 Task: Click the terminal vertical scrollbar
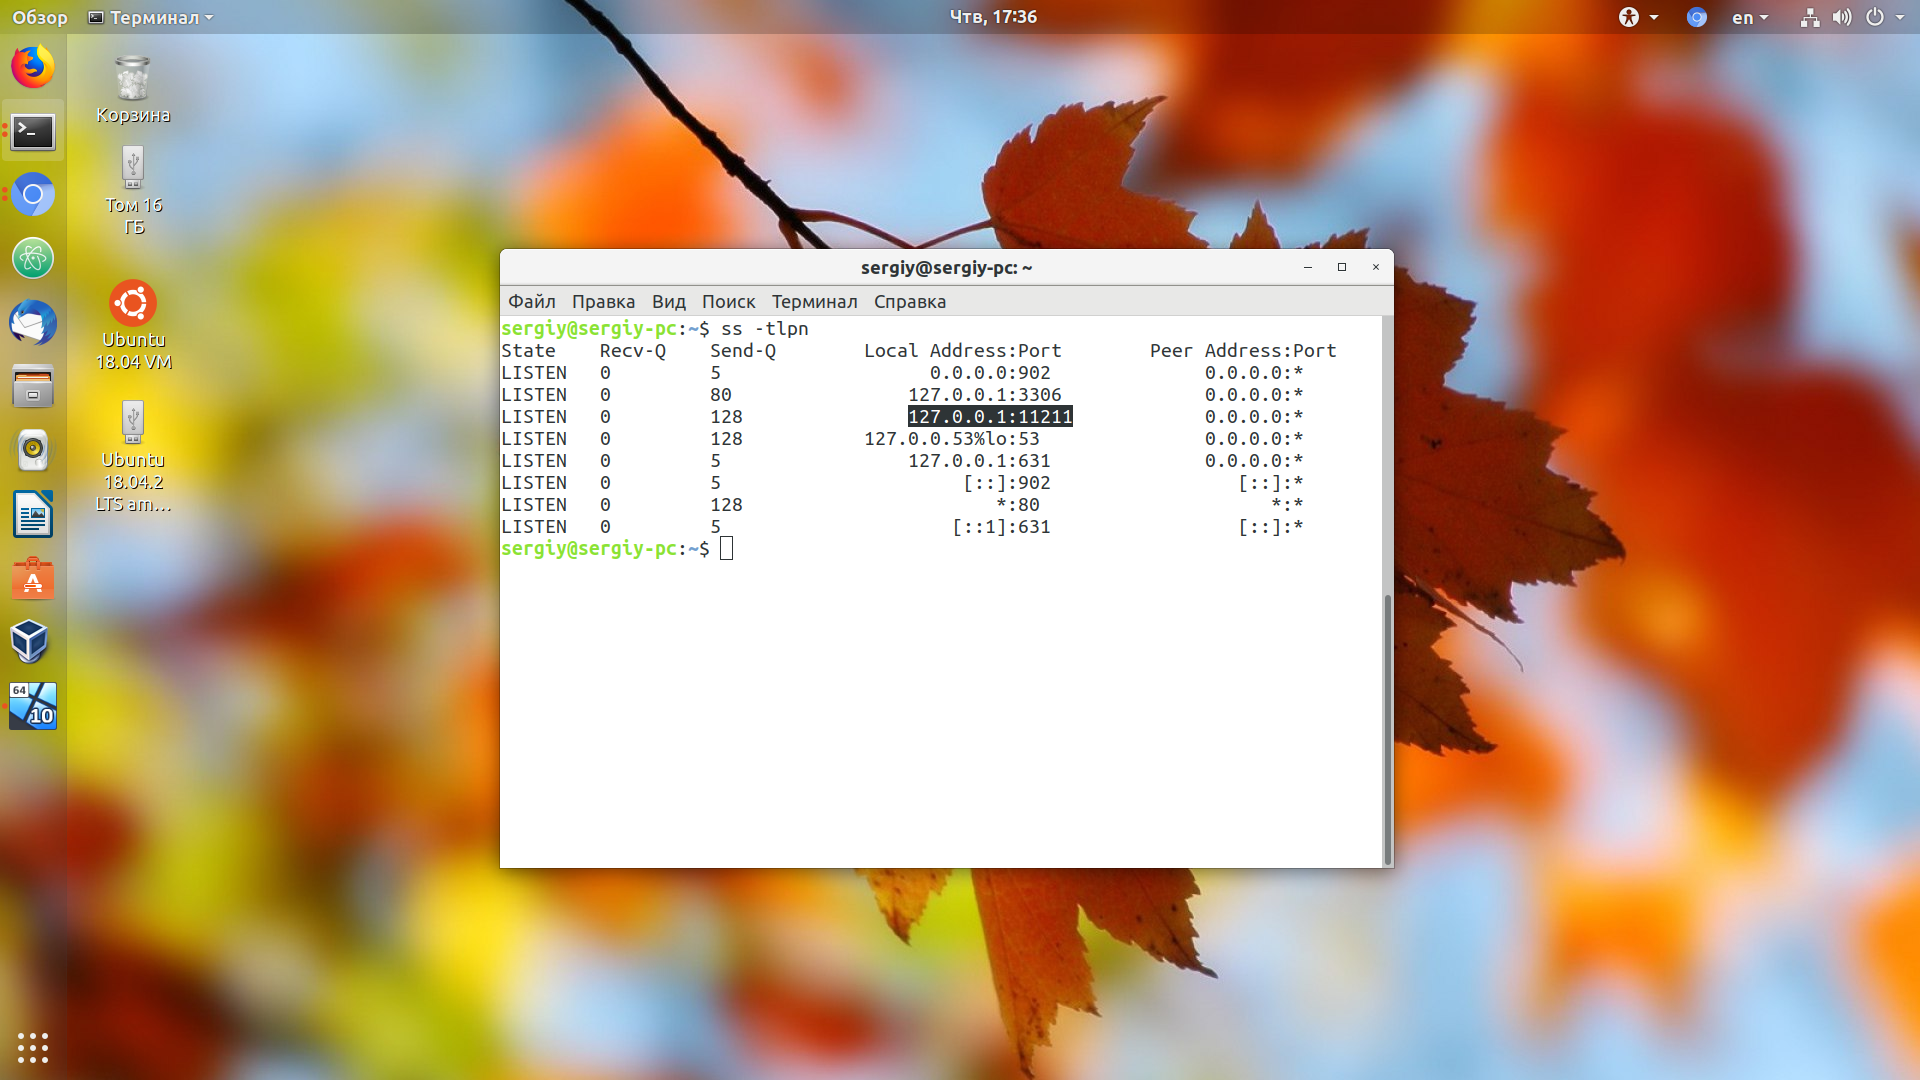click(x=1387, y=730)
